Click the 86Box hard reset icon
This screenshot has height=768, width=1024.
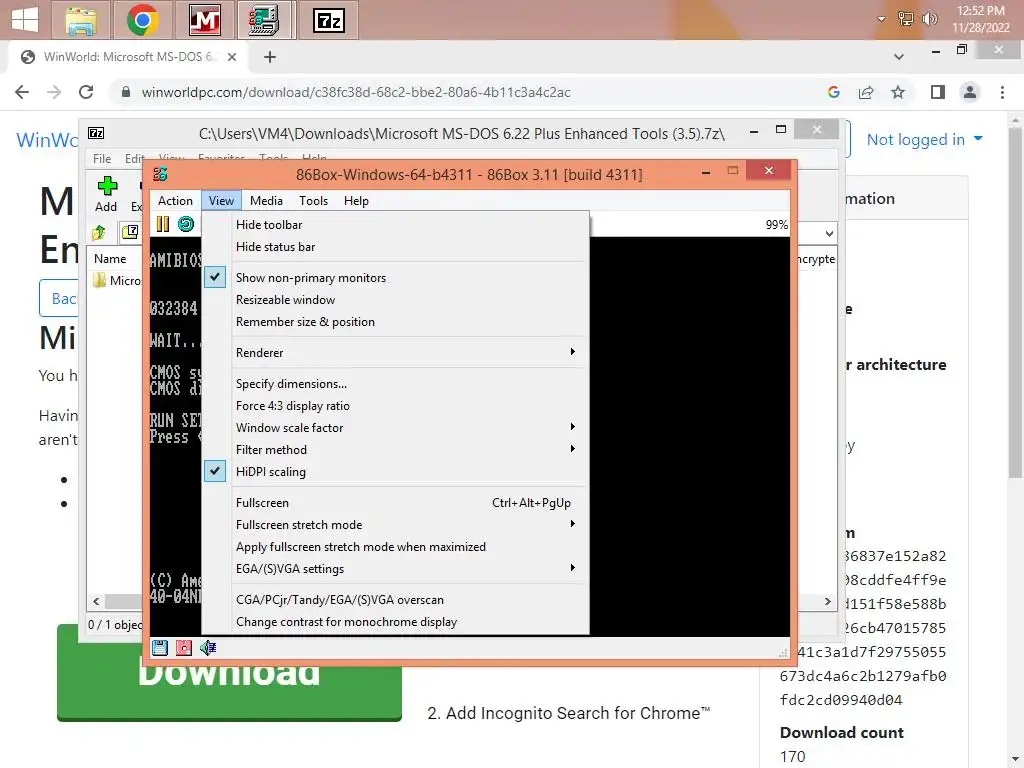pos(186,225)
